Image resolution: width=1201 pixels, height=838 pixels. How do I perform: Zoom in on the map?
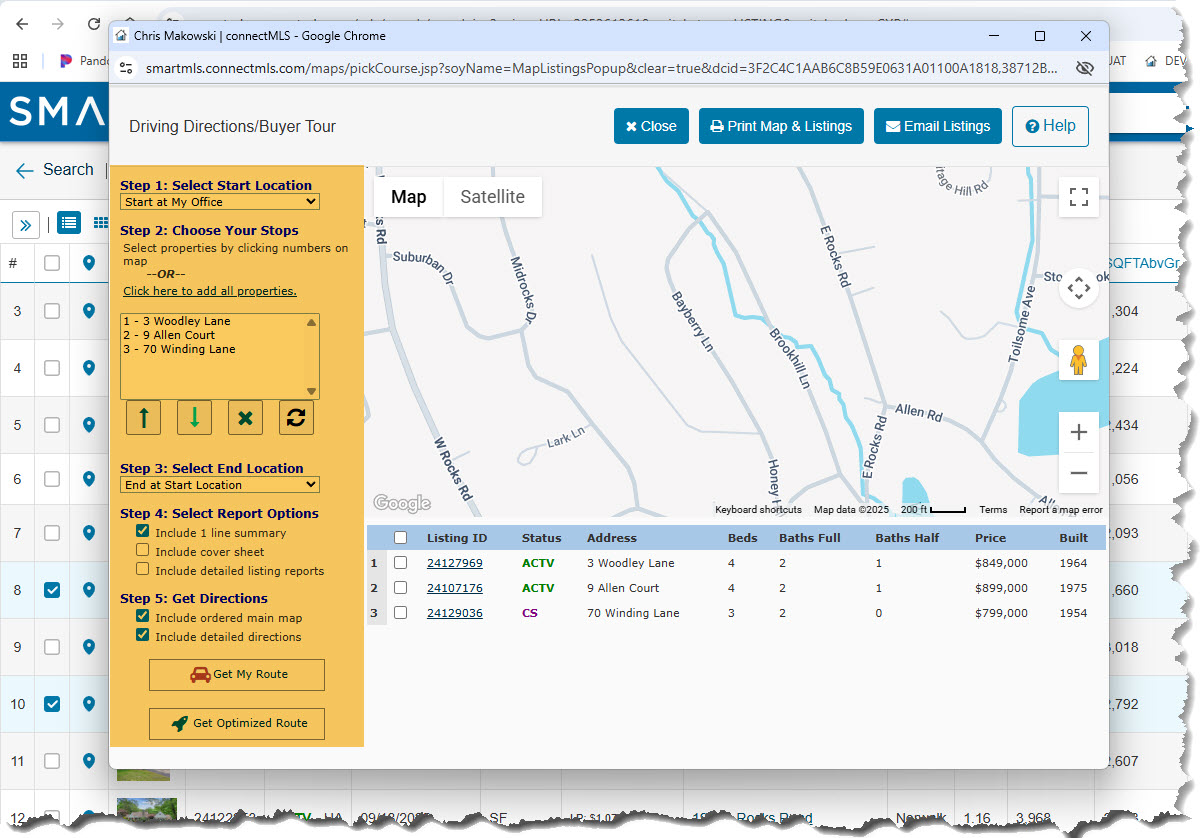(x=1079, y=433)
